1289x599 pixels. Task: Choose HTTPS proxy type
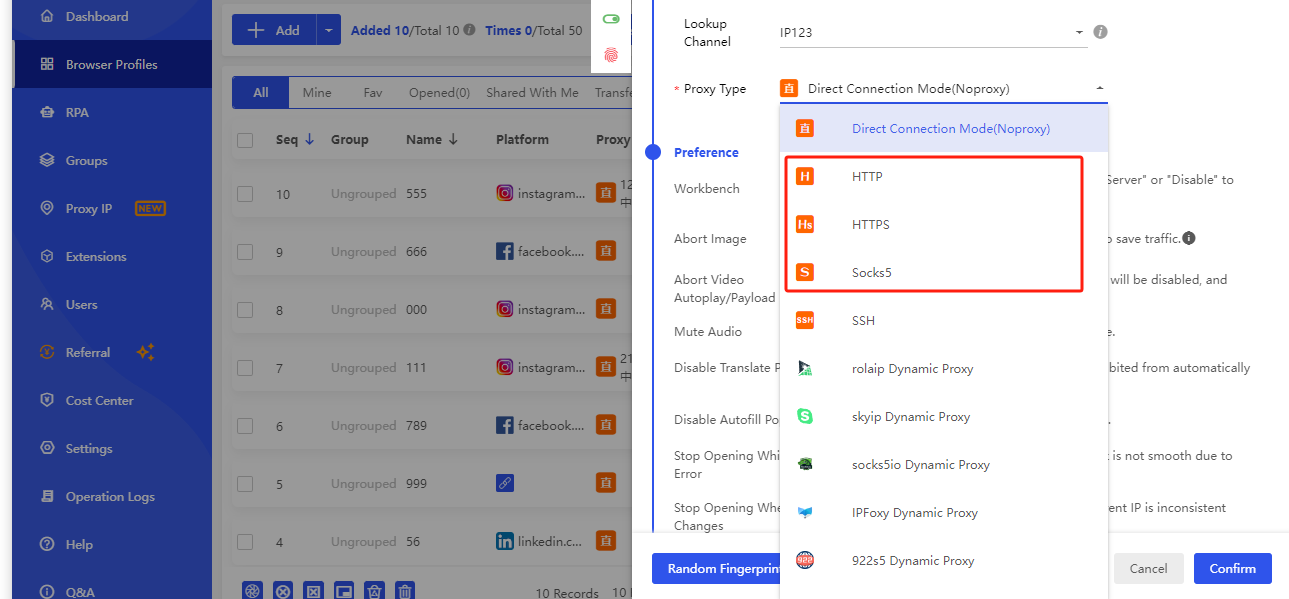[x=945, y=225]
